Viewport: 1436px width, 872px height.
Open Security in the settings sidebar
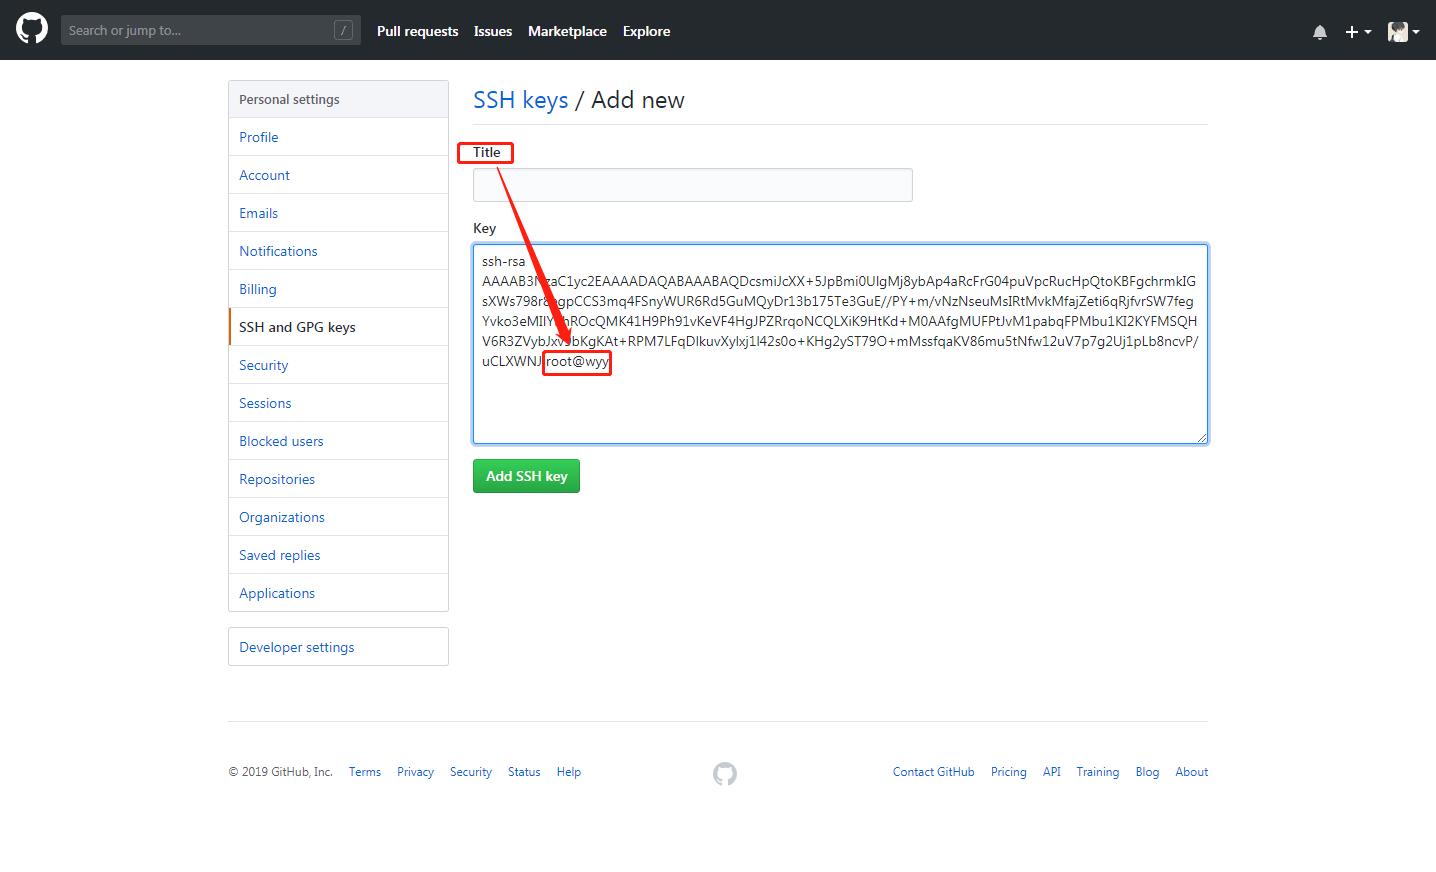[x=338, y=365]
